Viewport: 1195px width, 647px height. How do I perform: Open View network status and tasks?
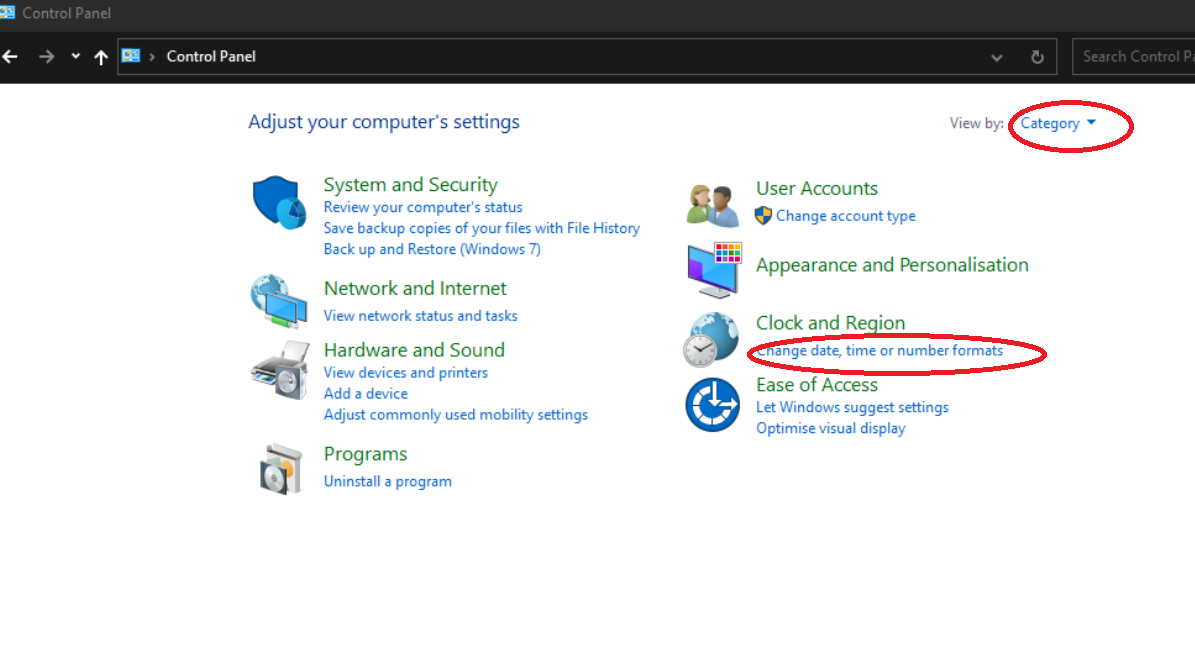click(x=420, y=315)
